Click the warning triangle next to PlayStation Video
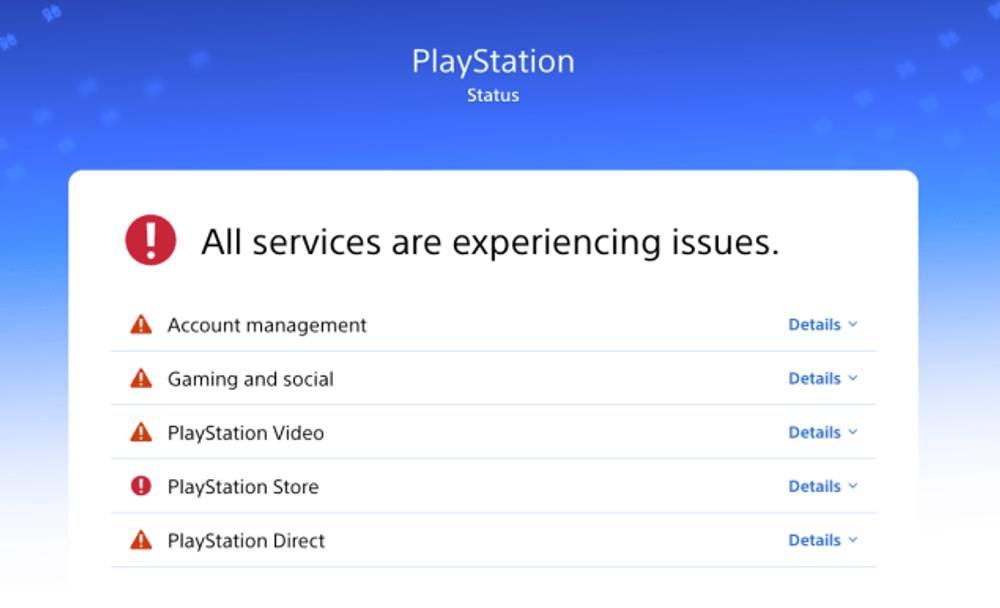Viewport: 1000px width, 608px height. pyautogui.click(x=141, y=433)
